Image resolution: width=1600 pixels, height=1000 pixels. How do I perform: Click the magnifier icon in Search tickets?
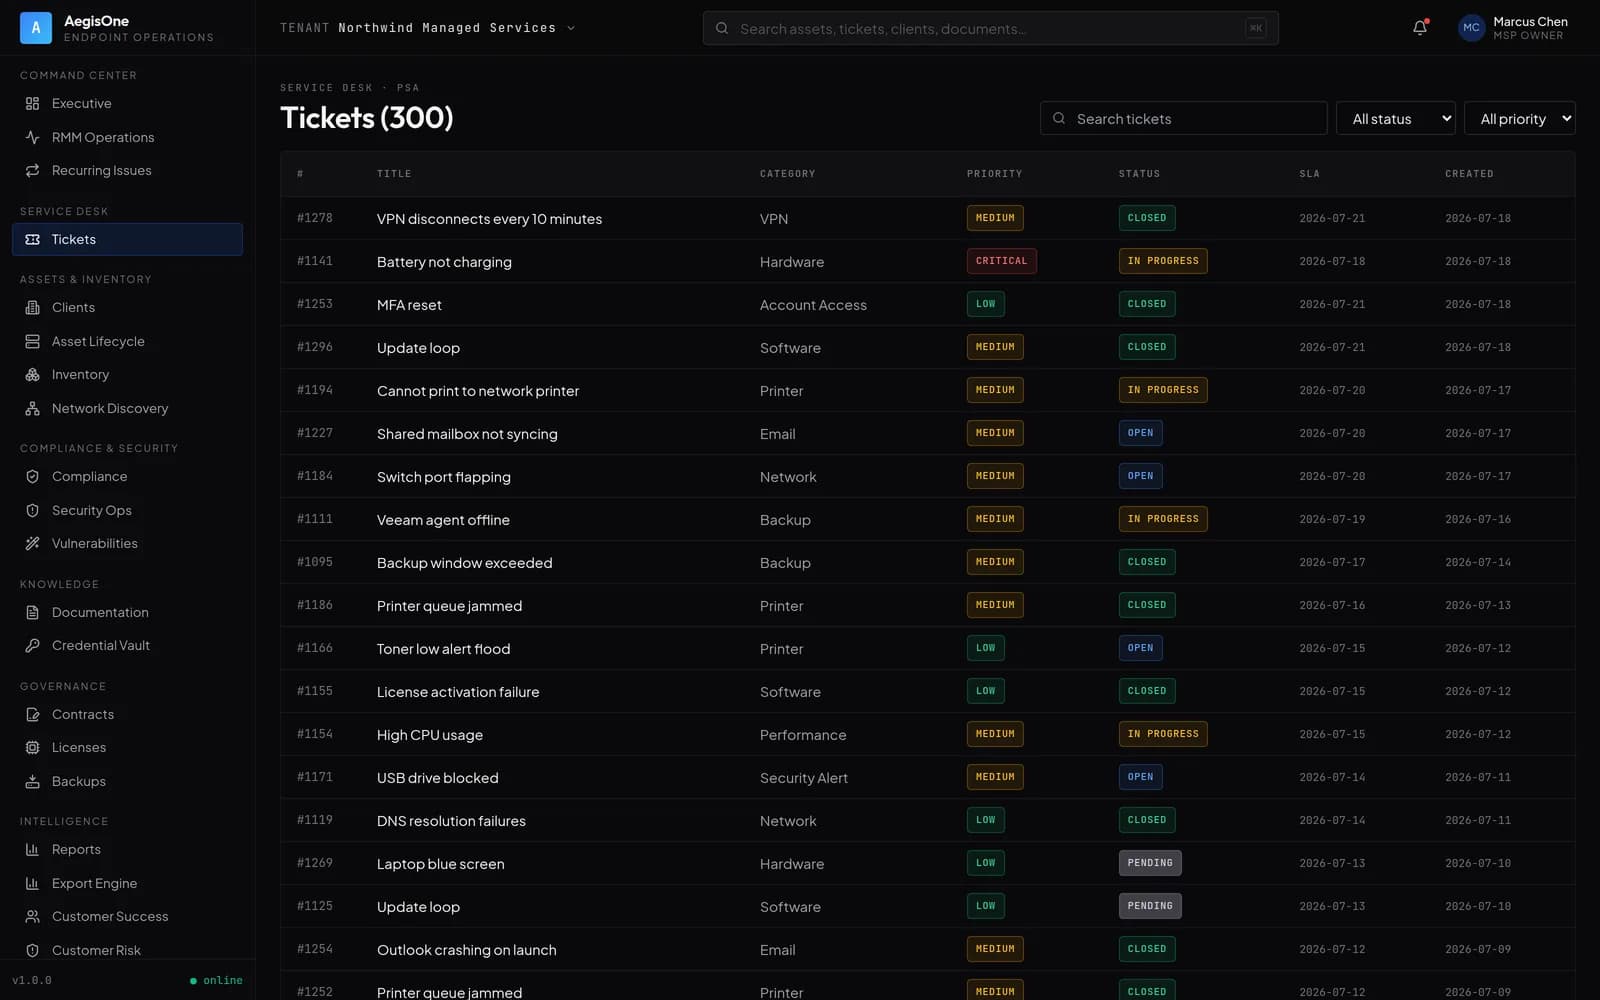pyautogui.click(x=1059, y=119)
